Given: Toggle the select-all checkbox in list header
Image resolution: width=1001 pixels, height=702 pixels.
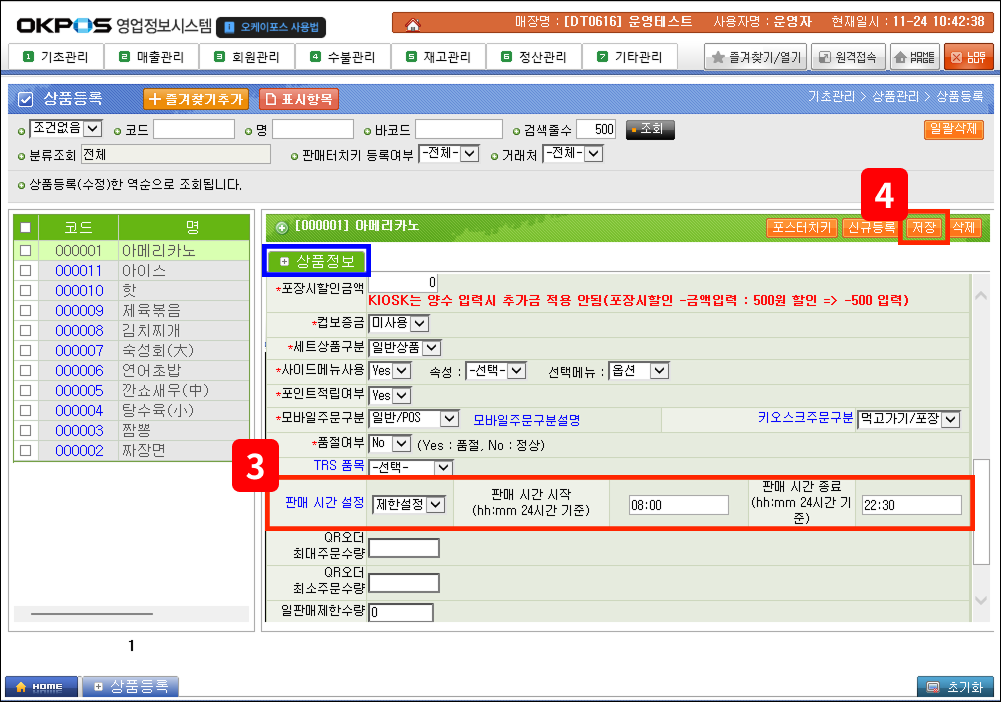Looking at the screenshot, I should coord(25,227).
